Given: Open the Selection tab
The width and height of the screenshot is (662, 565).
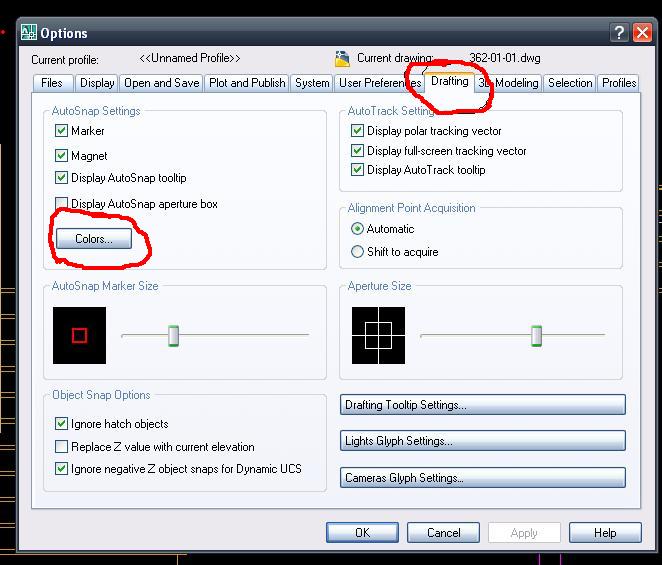Looking at the screenshot, I should coord(570,83).
